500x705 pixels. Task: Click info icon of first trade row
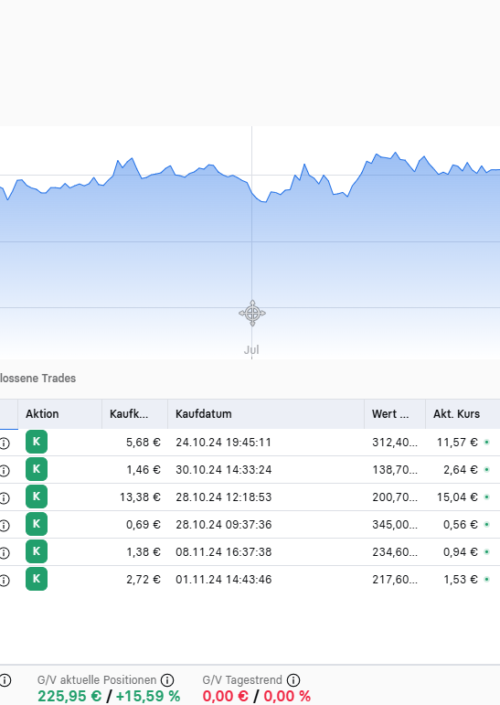coord(4,443)
